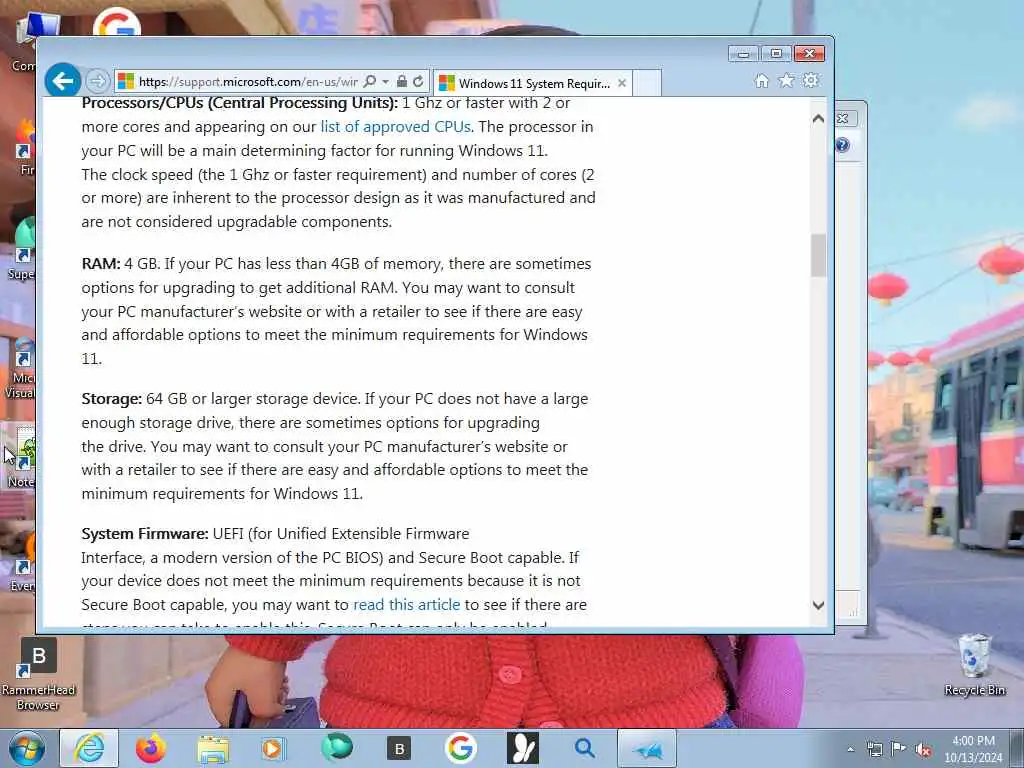
Task: Close the Internet Explorer window
Action: 810,54
